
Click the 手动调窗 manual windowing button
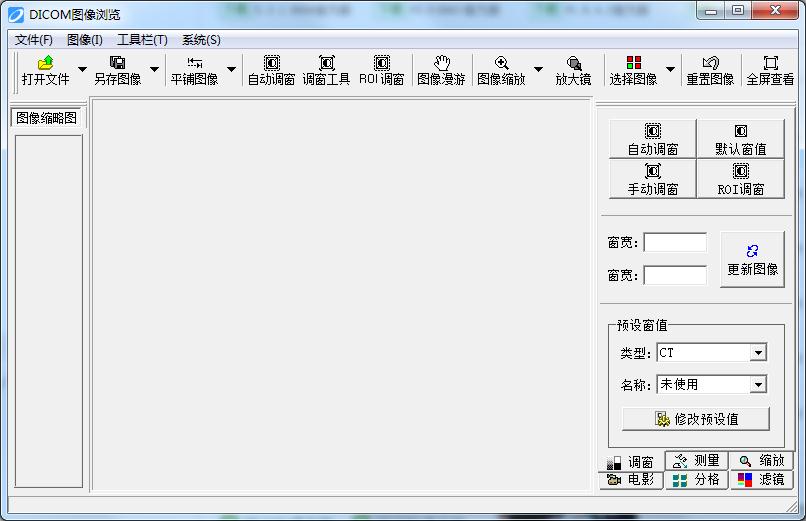click(x=653, y=178)
